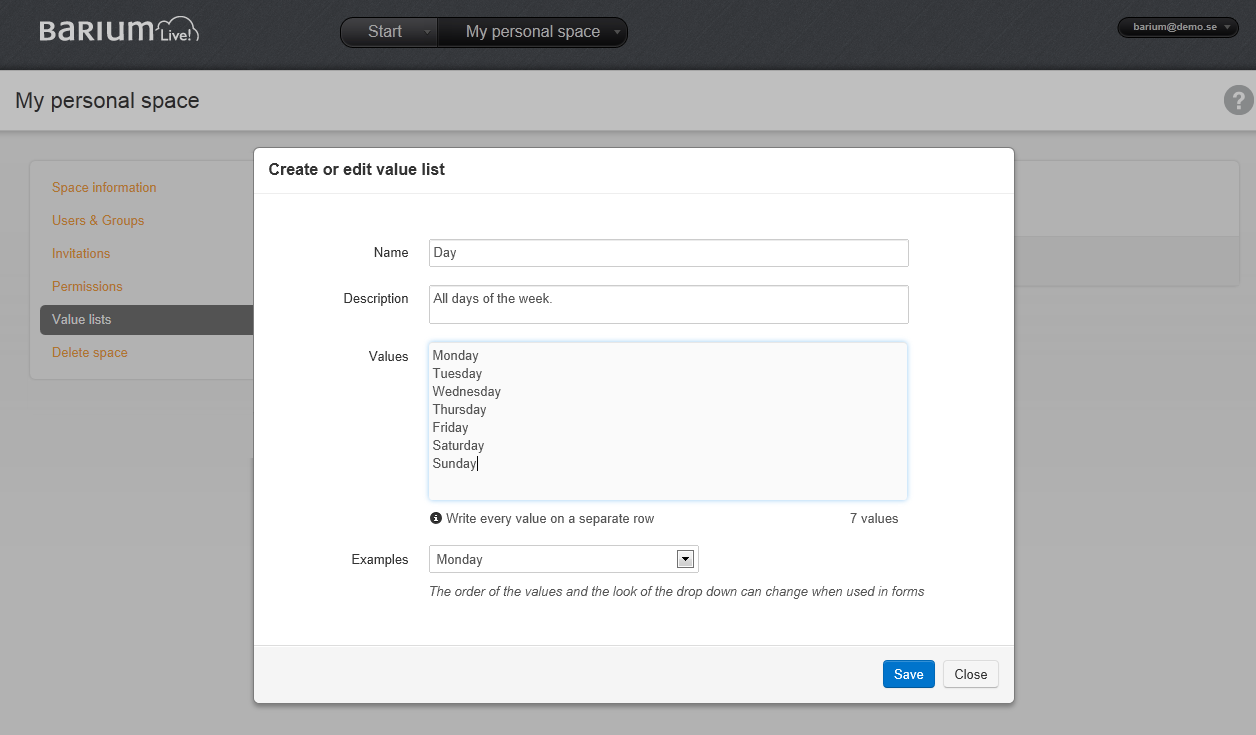Open the Examples dropdown showing Monday
Viewport: 1256px width, 735px height.
pos(563,559)
